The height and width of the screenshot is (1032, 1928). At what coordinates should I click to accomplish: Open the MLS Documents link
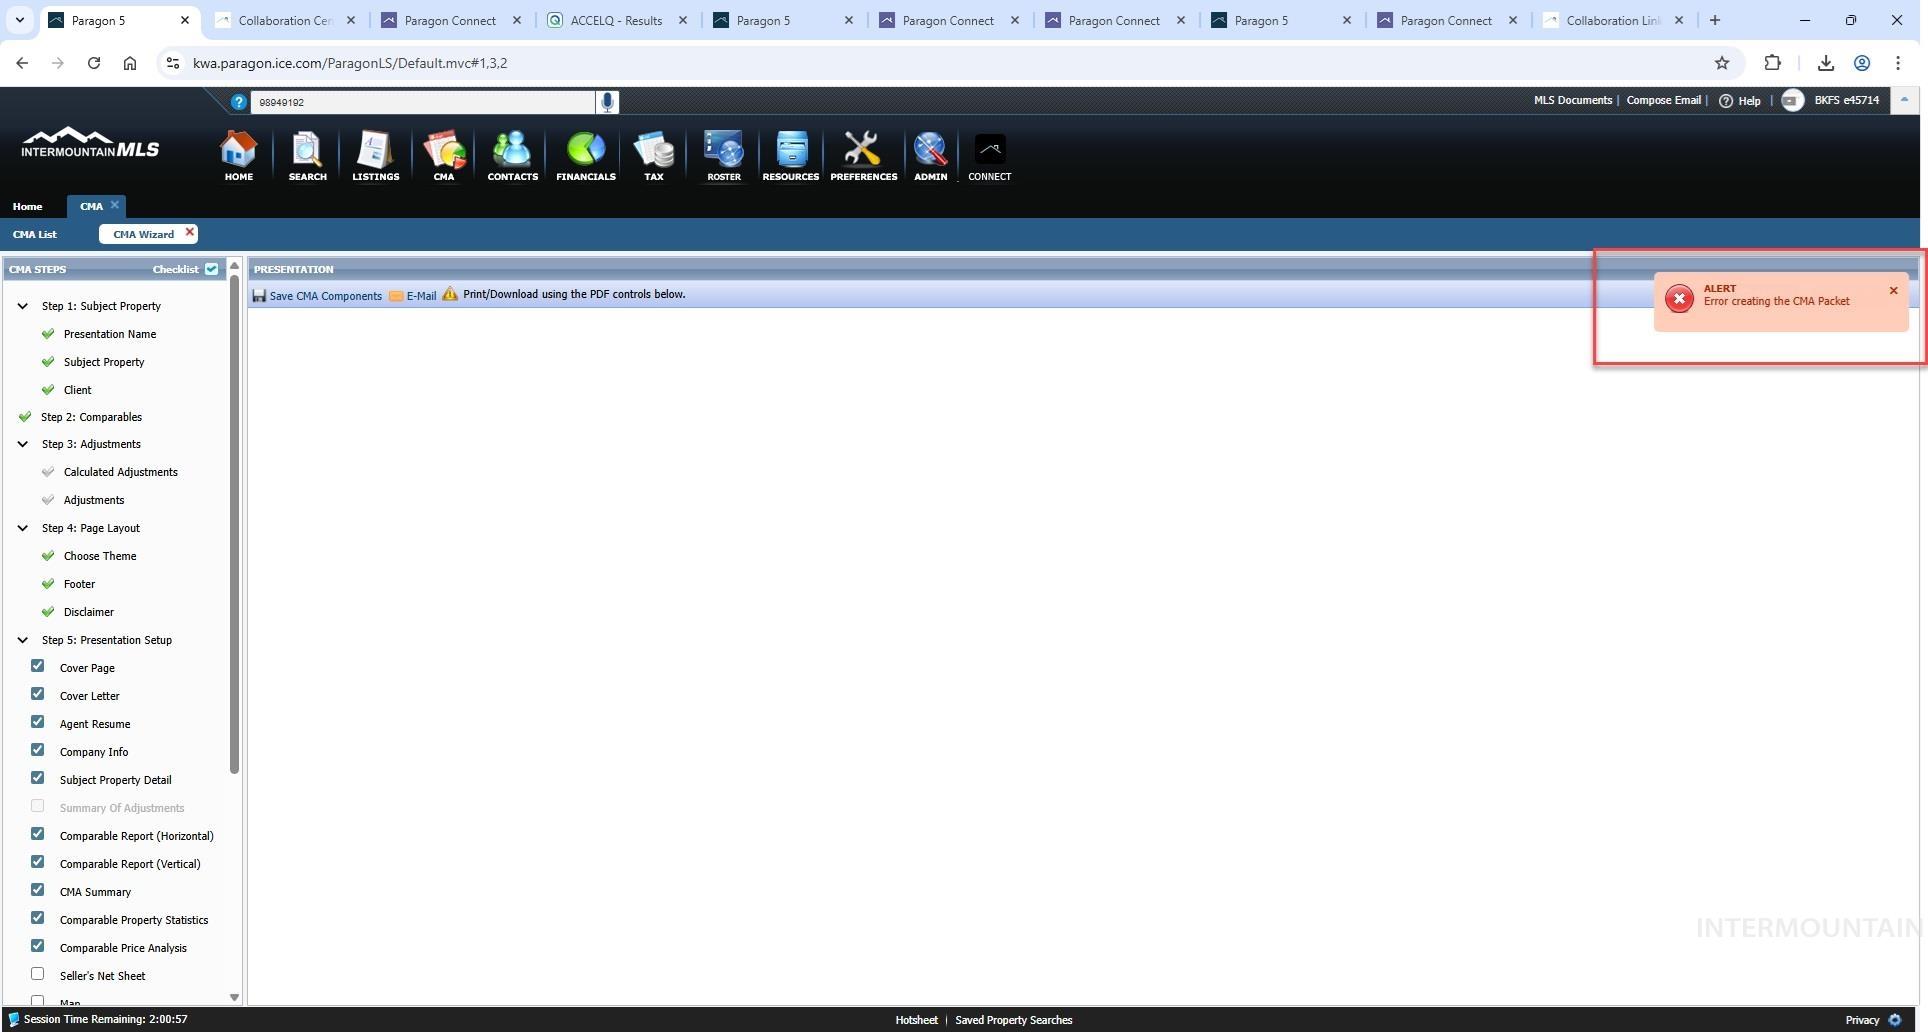point(1572,100)
